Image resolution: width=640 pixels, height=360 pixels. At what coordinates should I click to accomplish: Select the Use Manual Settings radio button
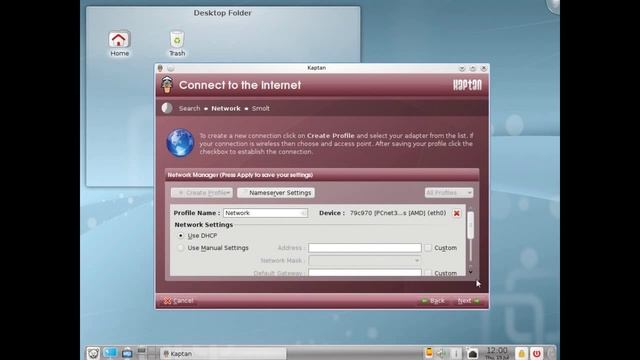[x=180, y=248]
